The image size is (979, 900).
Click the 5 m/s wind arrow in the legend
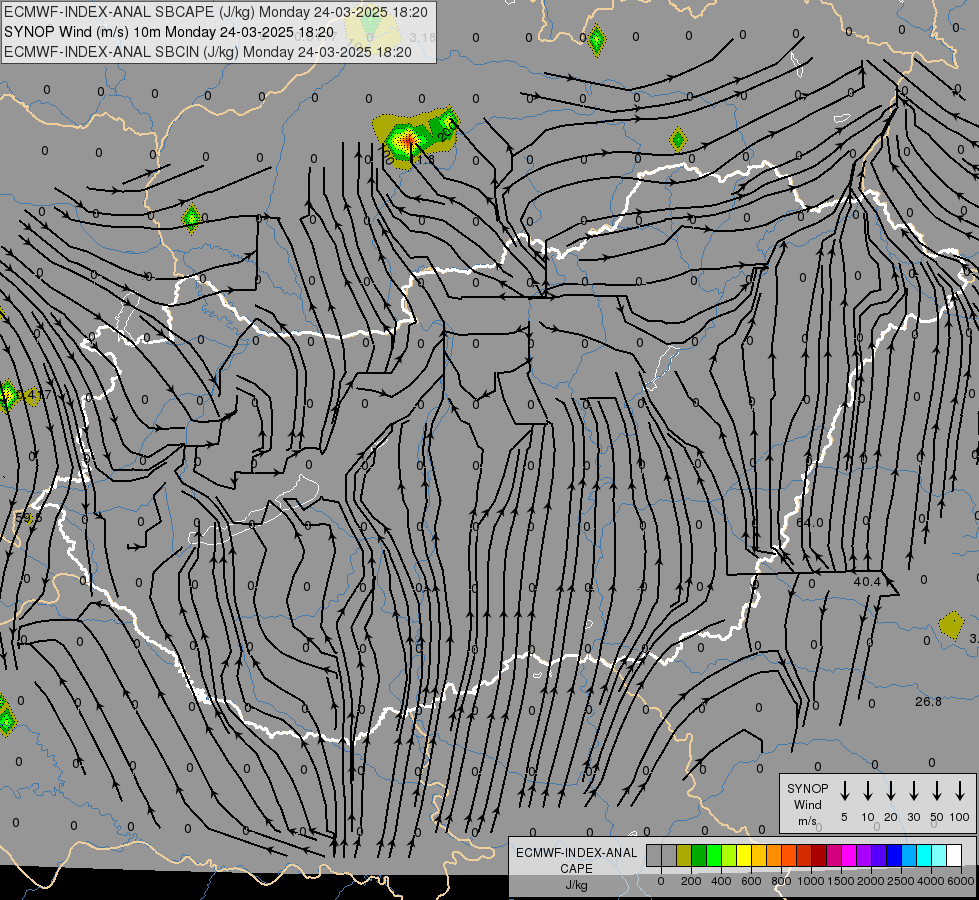[x=845, y=791]
